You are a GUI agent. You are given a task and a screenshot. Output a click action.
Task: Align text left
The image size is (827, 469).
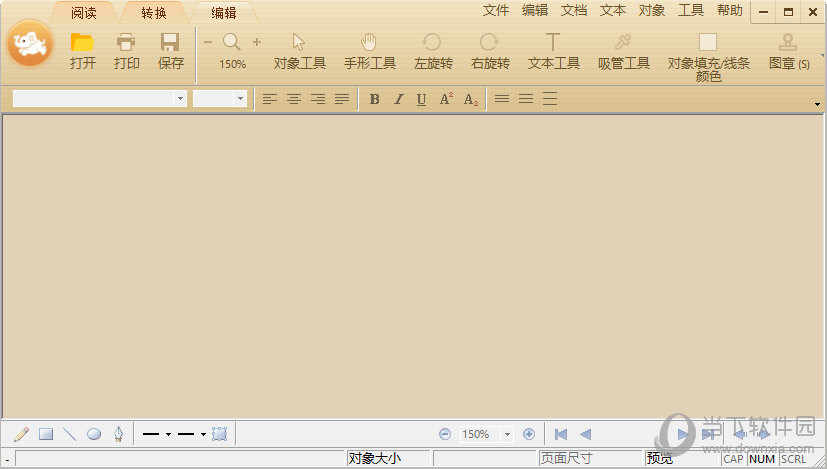click(270, 99)
